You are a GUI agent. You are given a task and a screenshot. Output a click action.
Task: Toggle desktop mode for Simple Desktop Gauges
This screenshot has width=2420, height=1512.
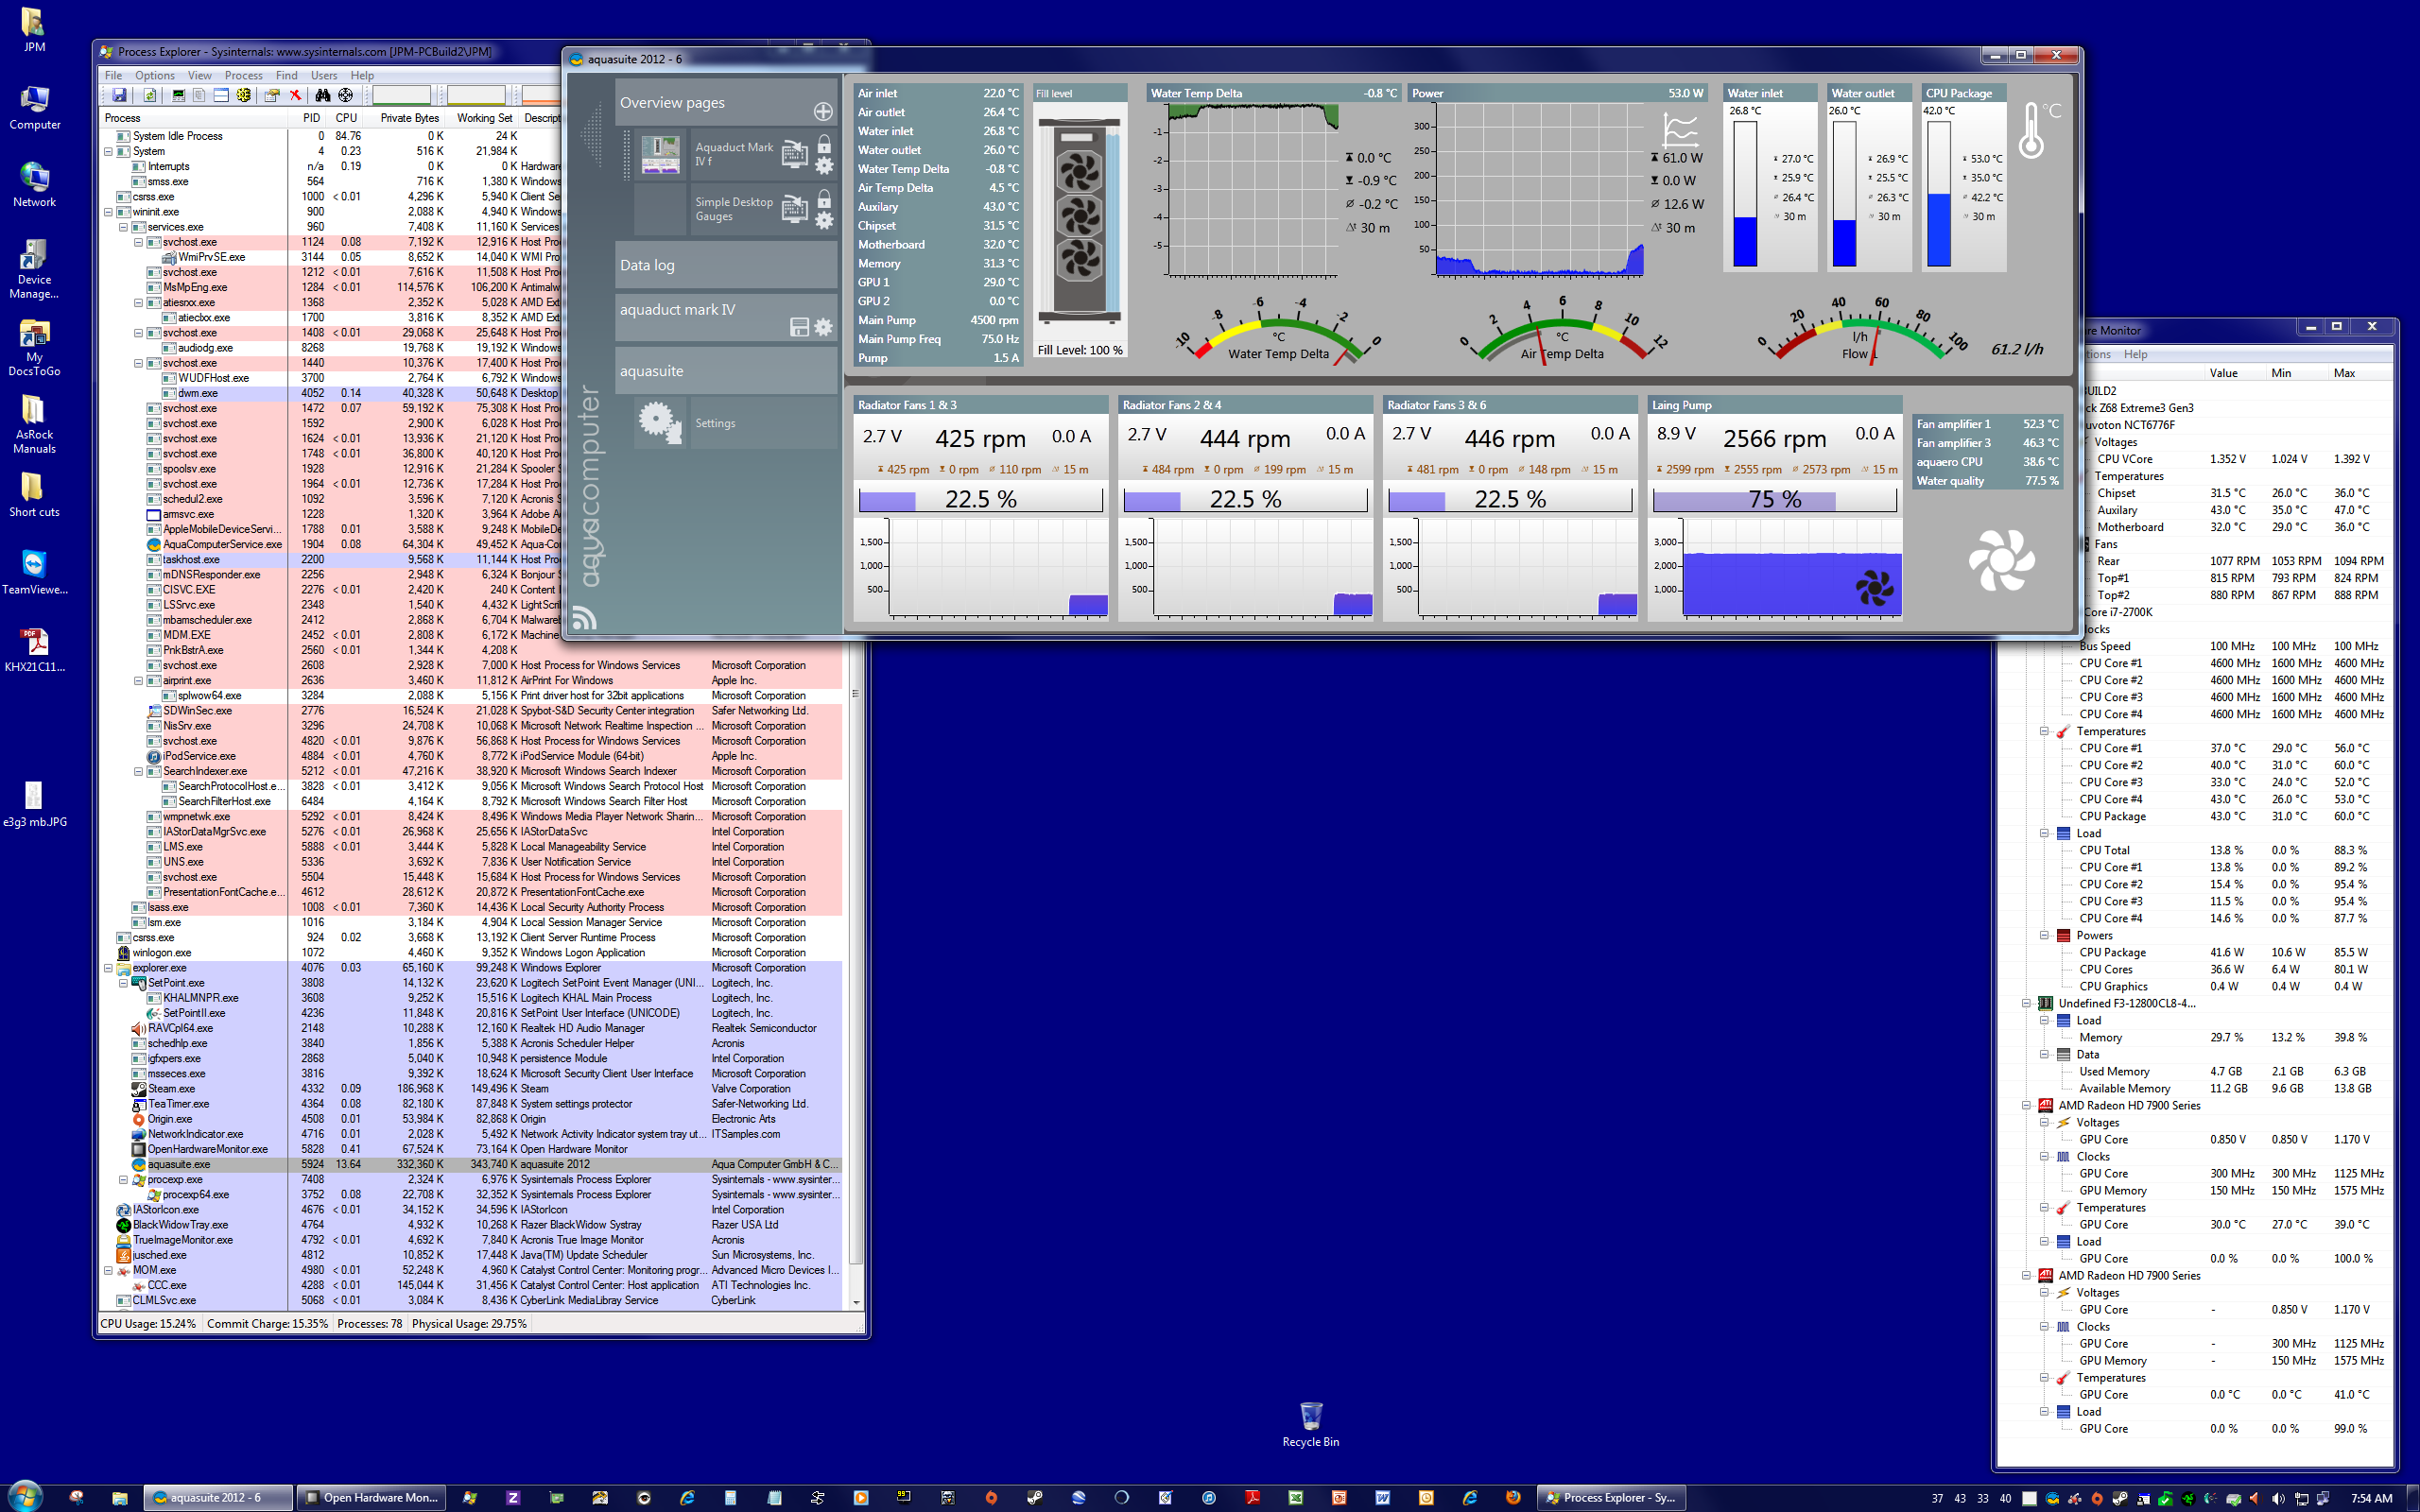coord(794,208)
